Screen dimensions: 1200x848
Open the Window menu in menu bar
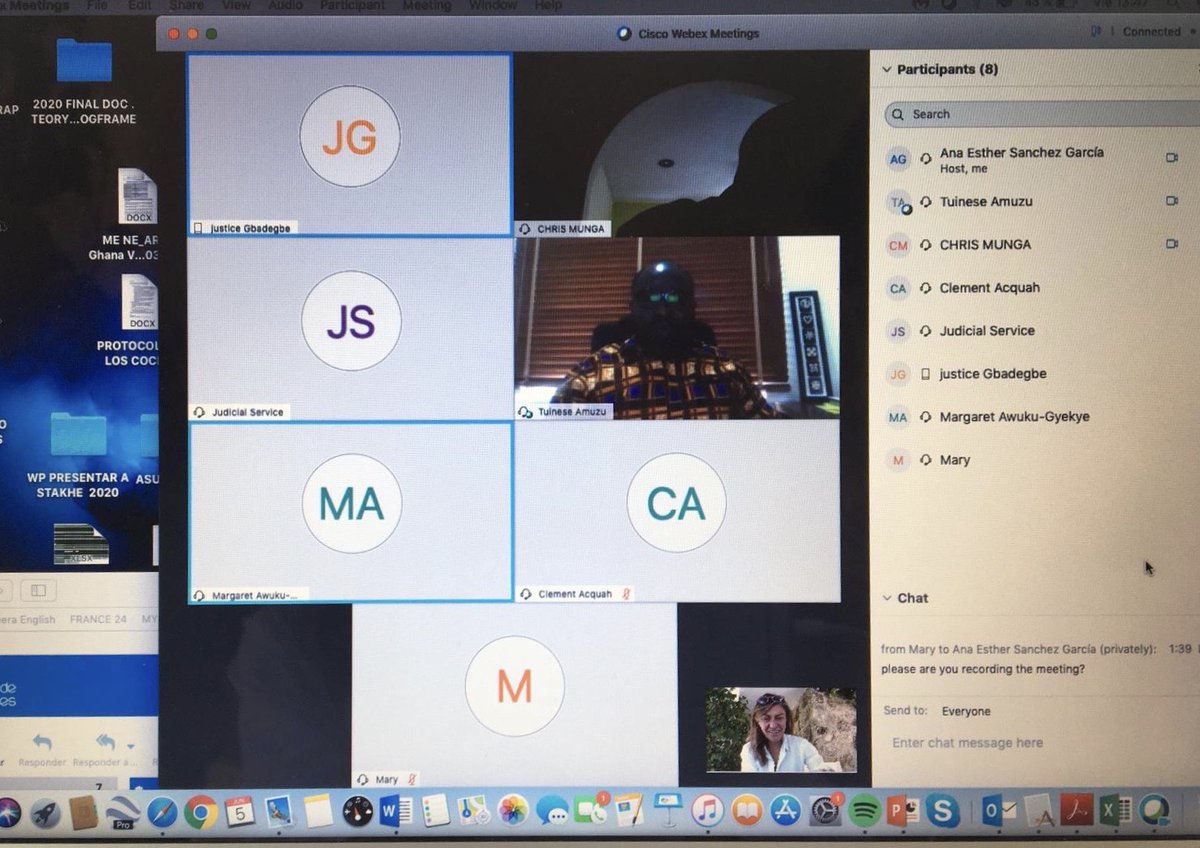click(x=492, y=5)
